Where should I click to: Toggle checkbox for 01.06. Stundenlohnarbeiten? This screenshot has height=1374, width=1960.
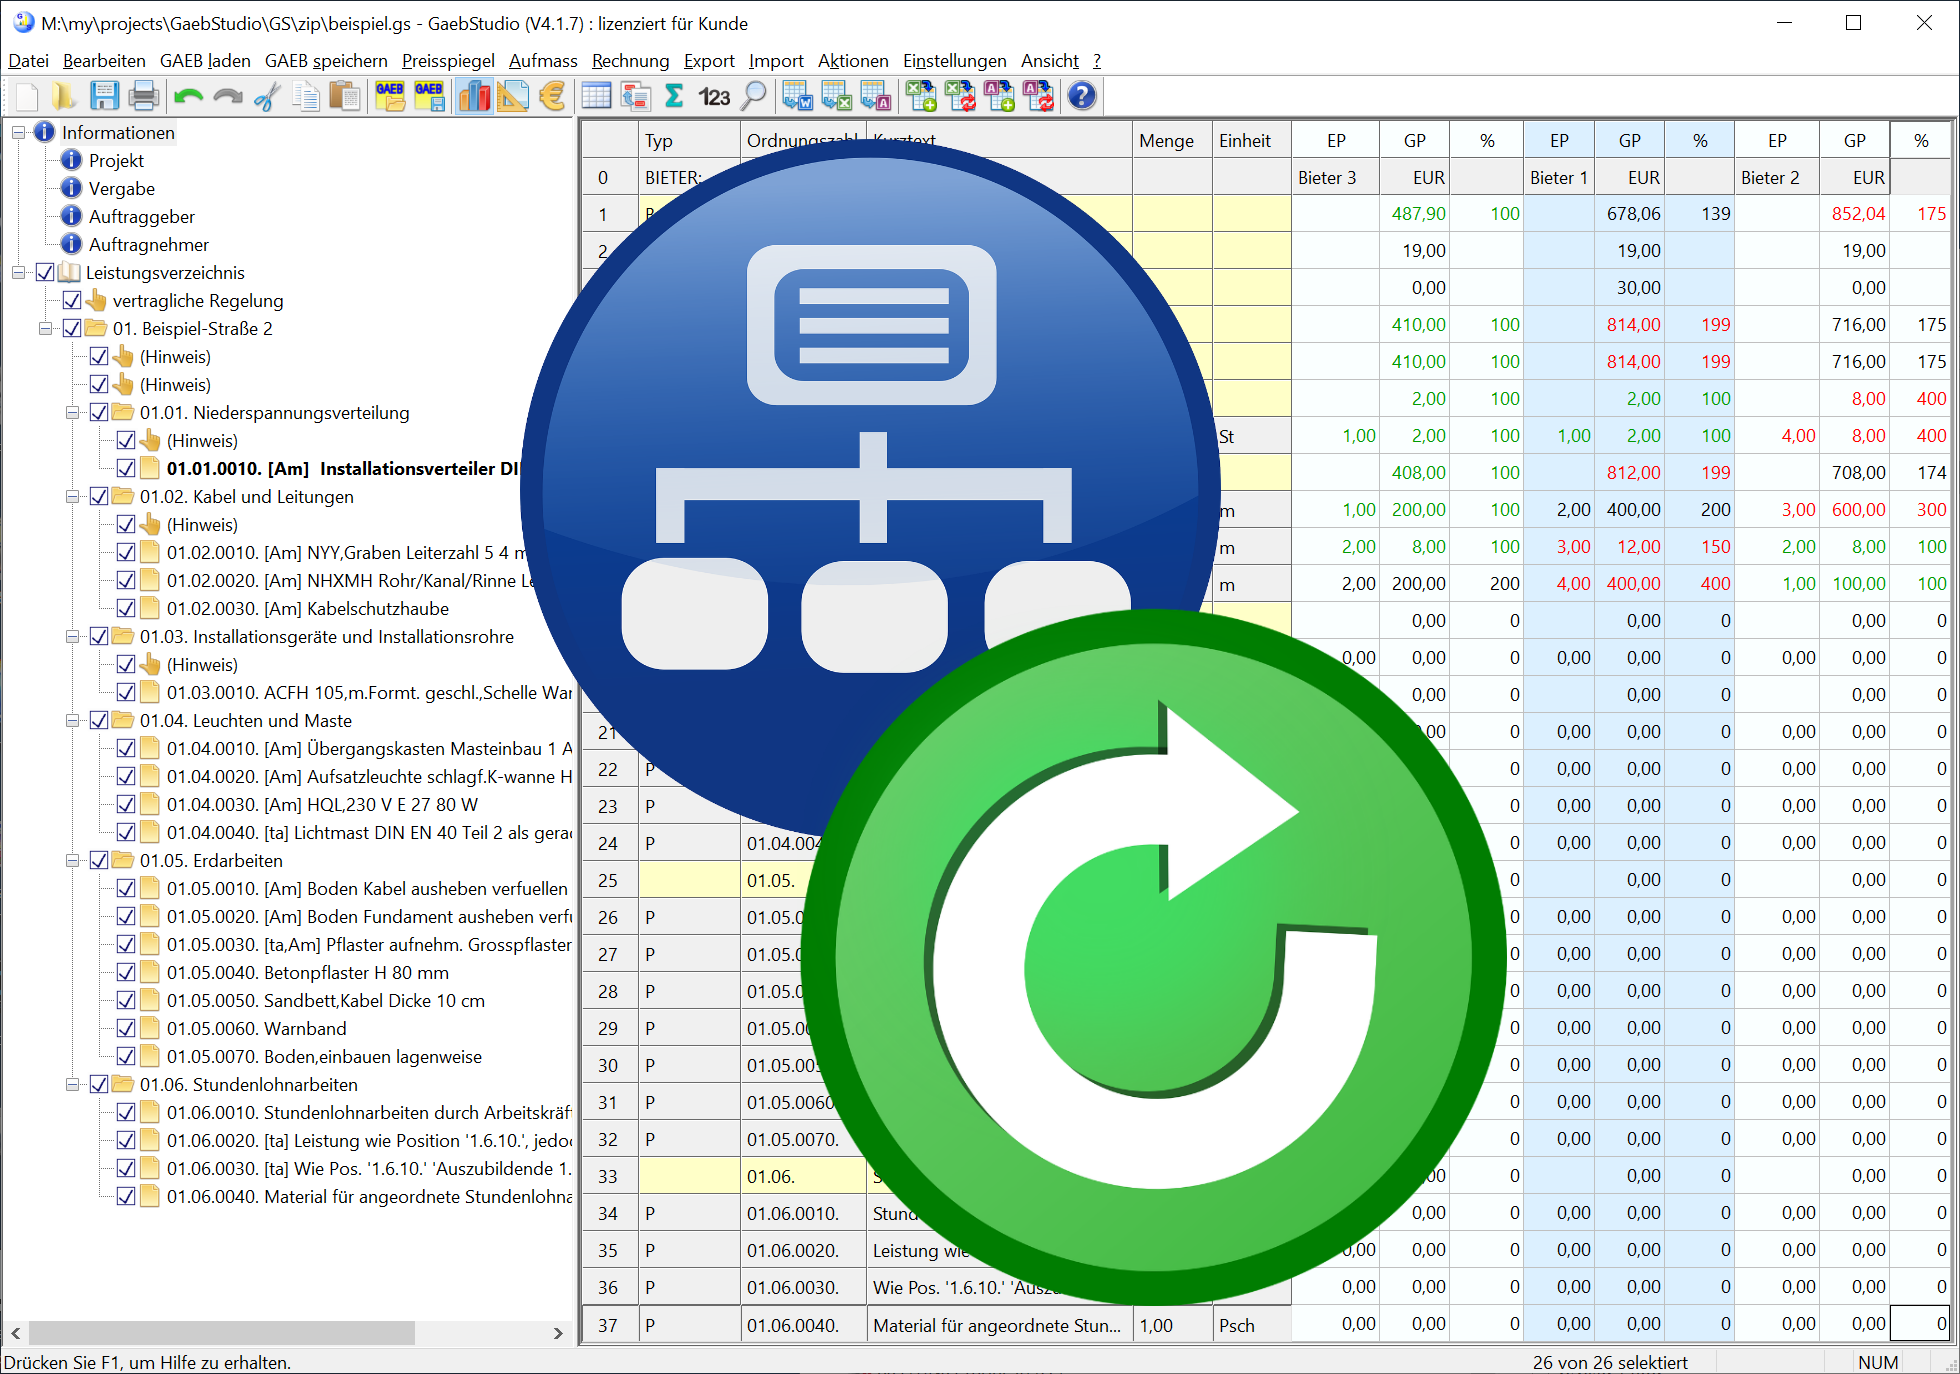pyautogui.click(x=99, y=1084)
